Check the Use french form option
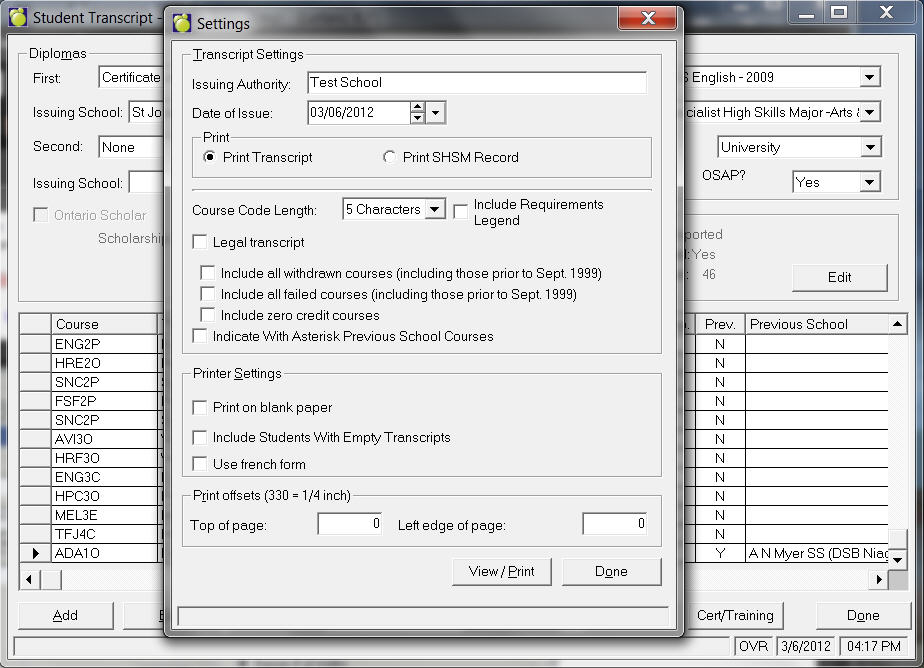The height and width of the screenshot is (668, 924). pyautogui.click(x=200, y=464)
